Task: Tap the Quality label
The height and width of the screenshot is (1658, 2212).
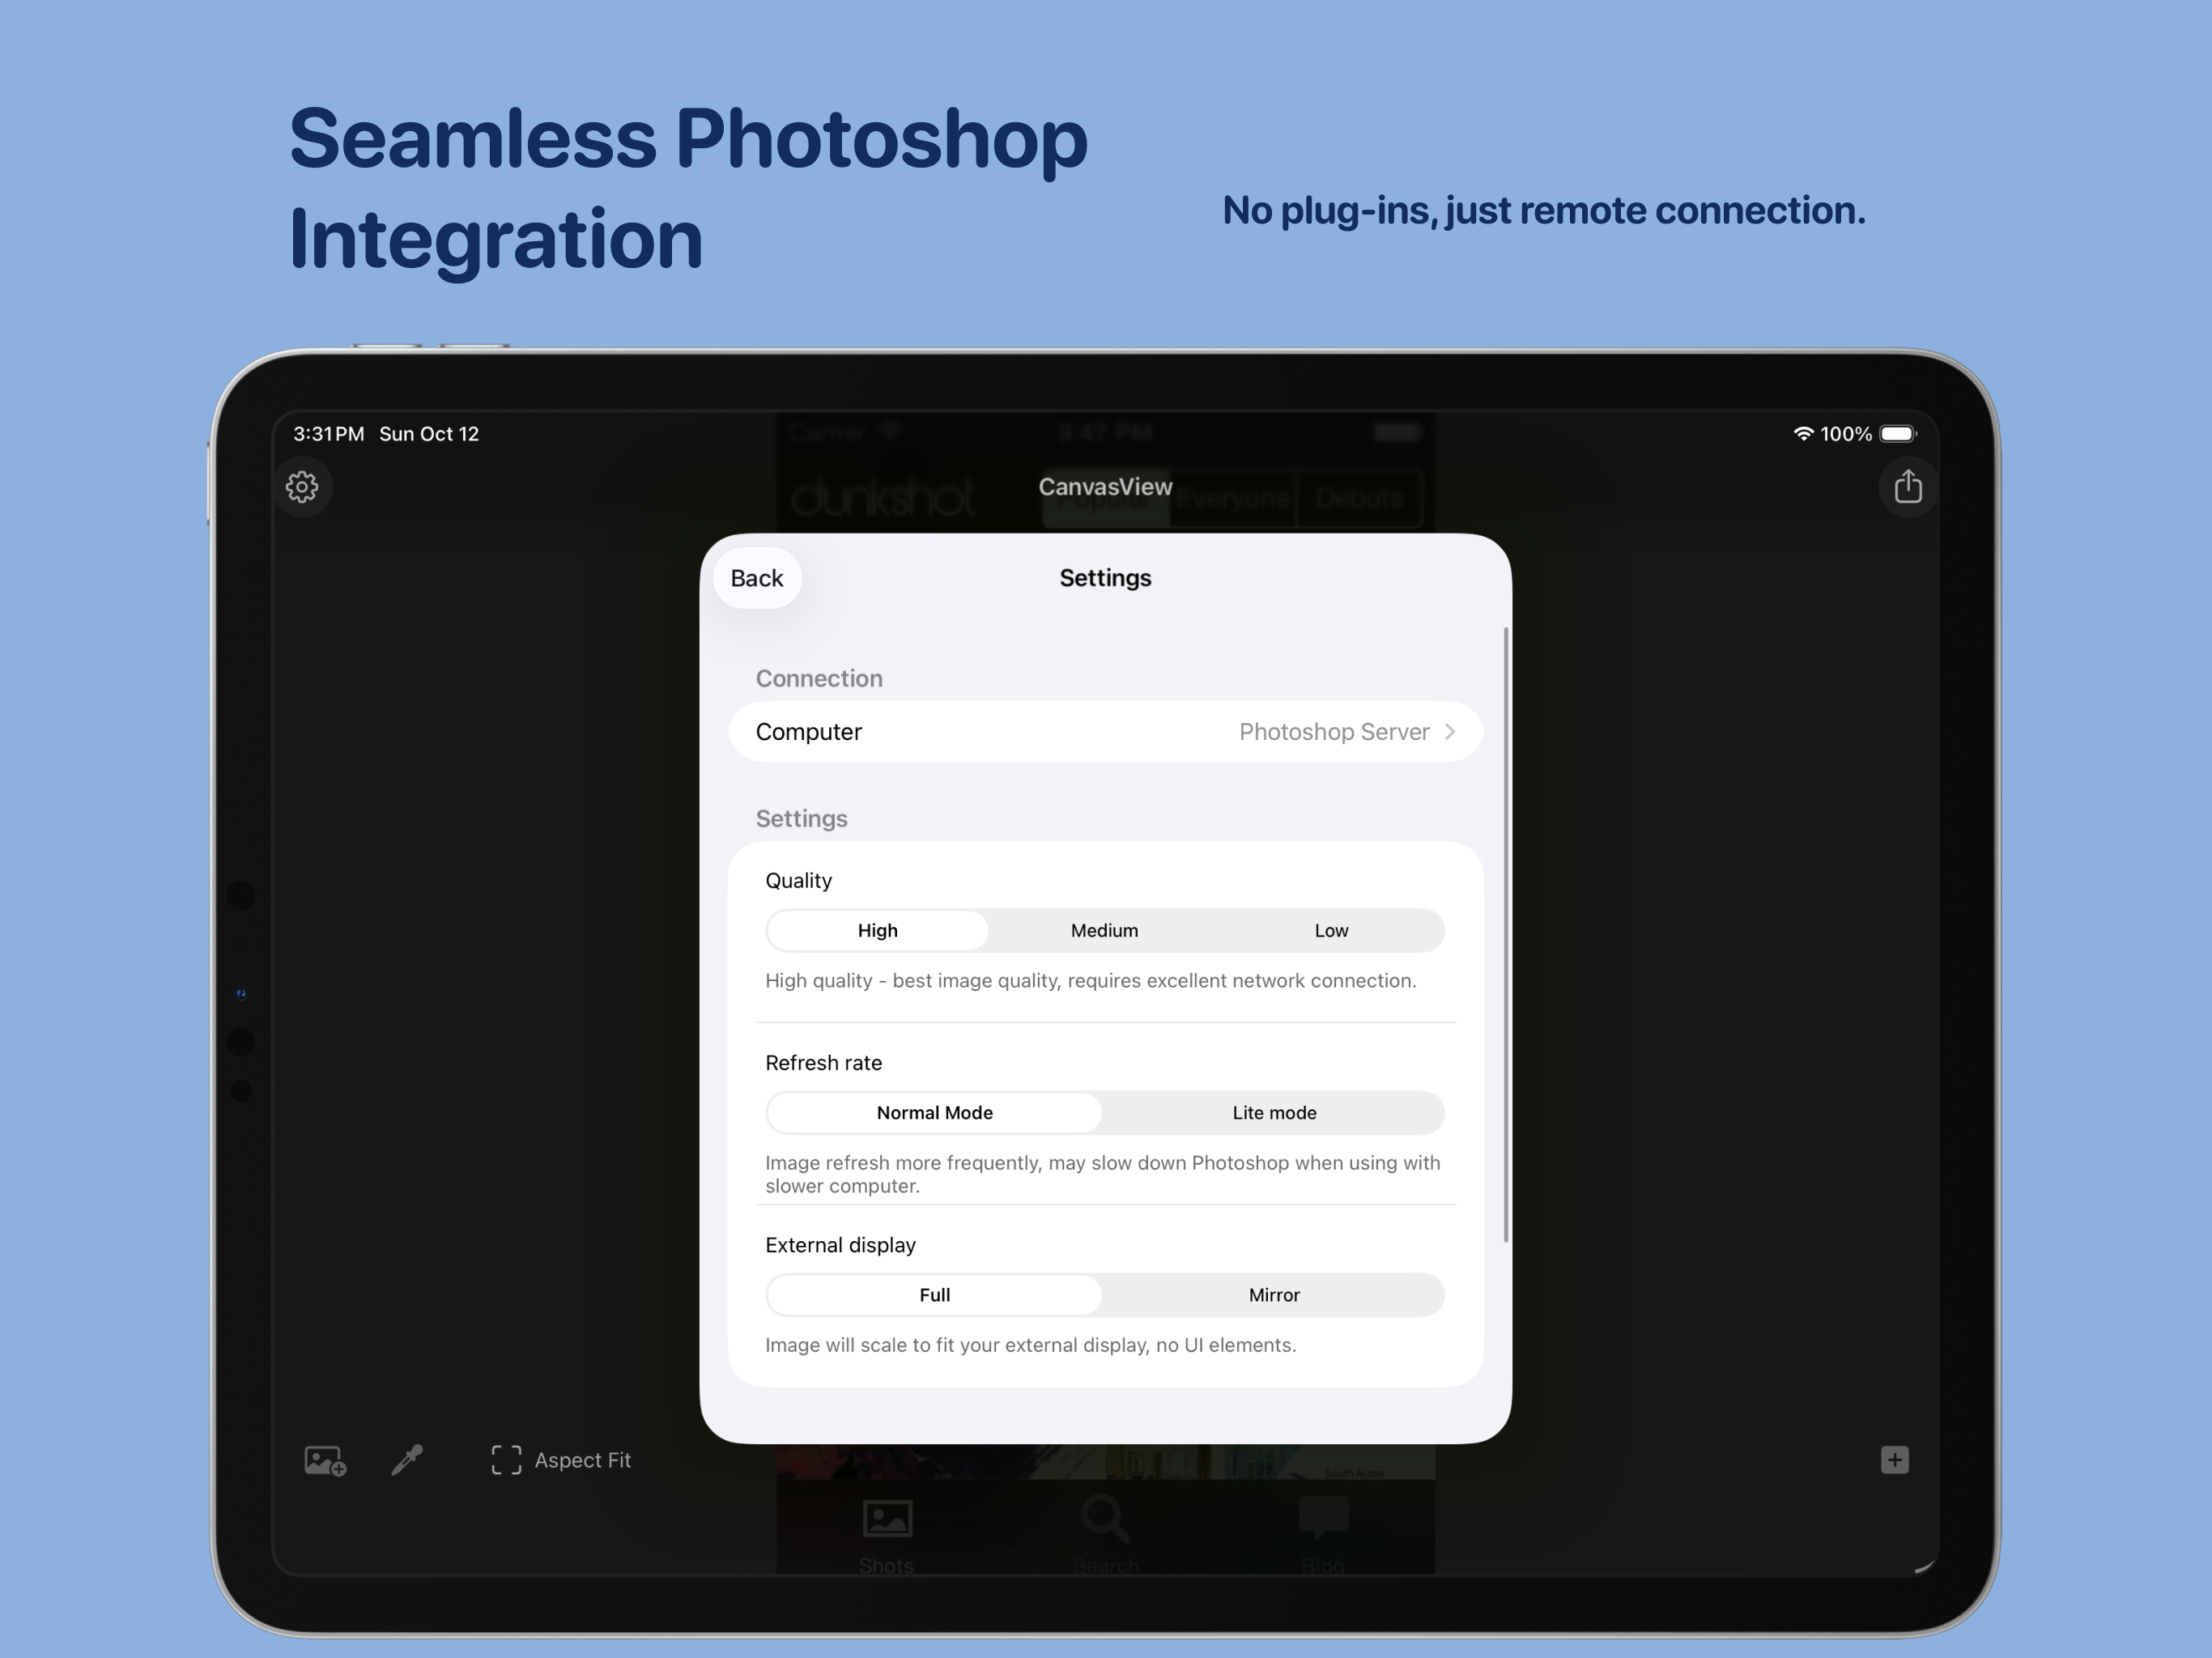Action: tap(798, 880)
